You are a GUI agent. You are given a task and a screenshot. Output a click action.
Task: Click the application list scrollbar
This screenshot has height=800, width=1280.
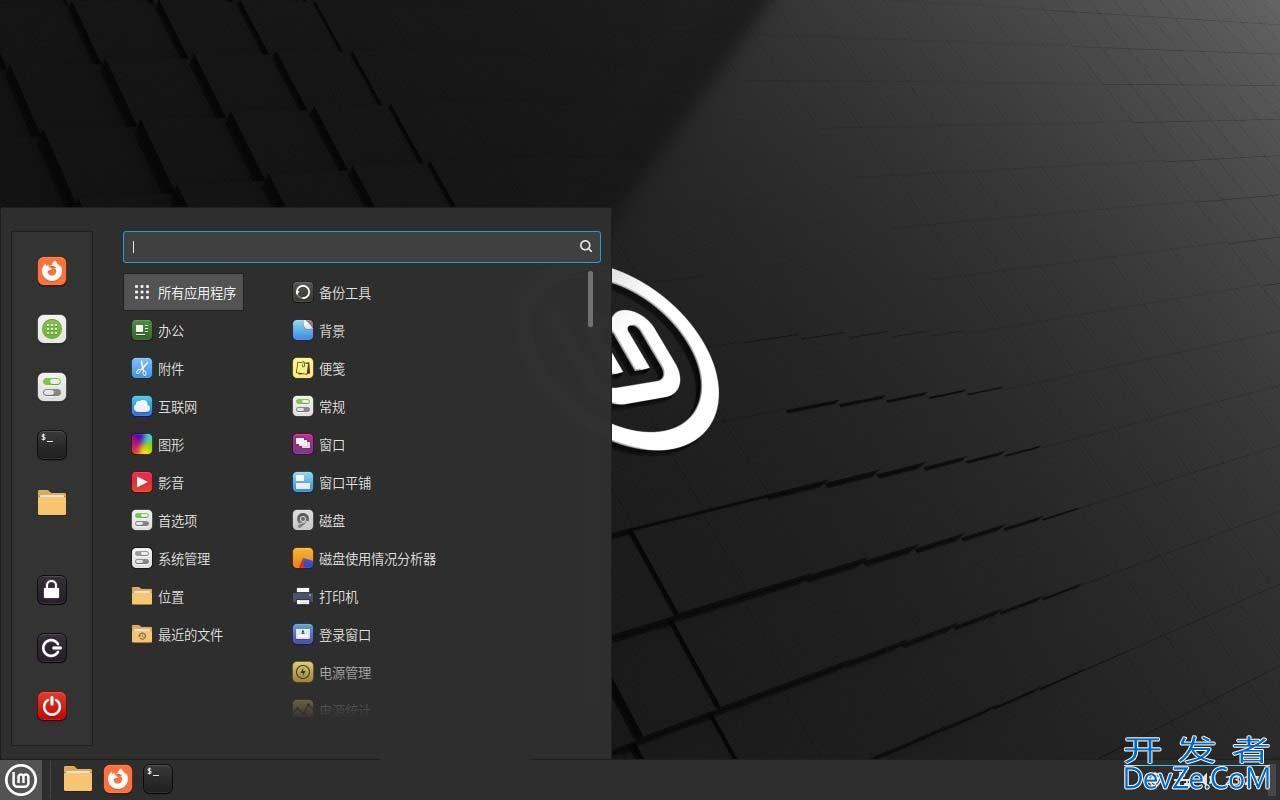pyautogui.click(x=591, y=298)
